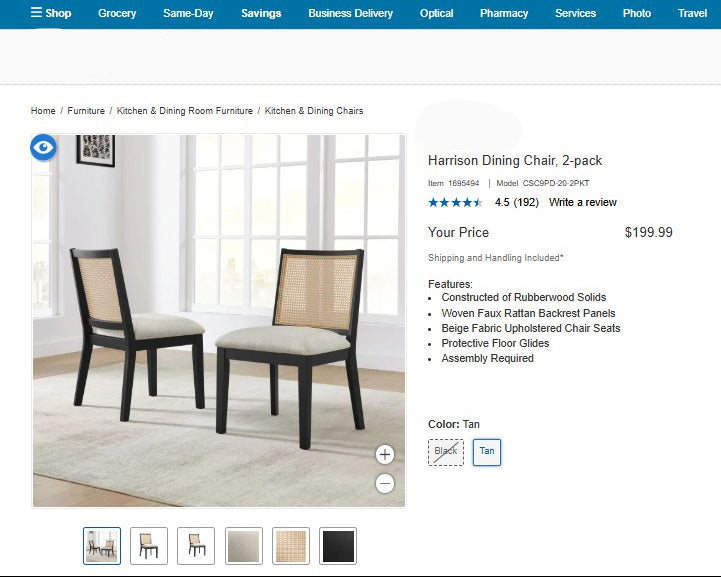Open the hamburger Shop menu
This screenshot has width=721, height=577.
pos(51,13)
